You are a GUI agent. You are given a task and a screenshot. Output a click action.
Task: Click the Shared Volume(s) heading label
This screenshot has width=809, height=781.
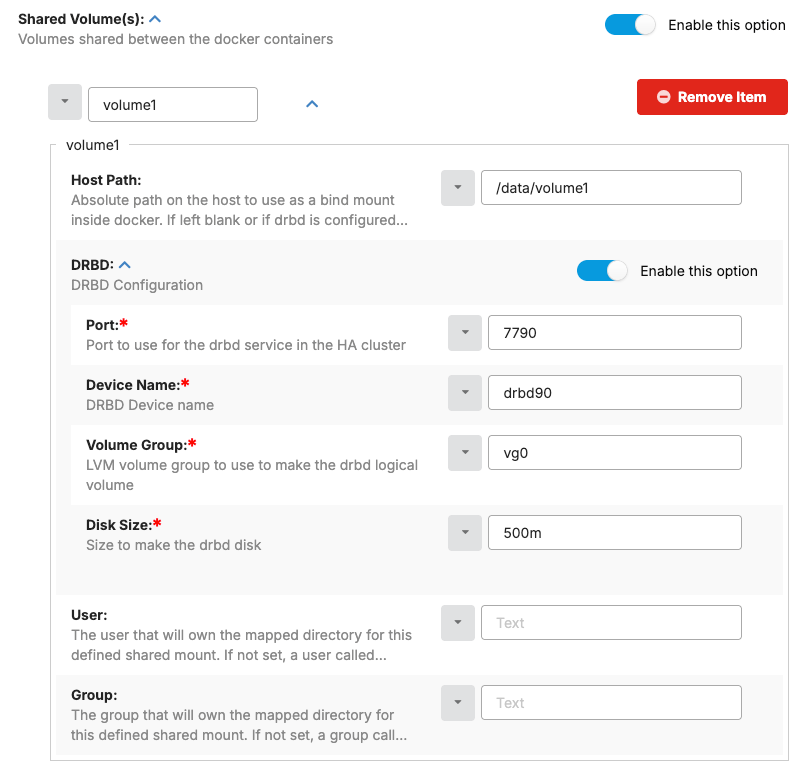point(81,19)
